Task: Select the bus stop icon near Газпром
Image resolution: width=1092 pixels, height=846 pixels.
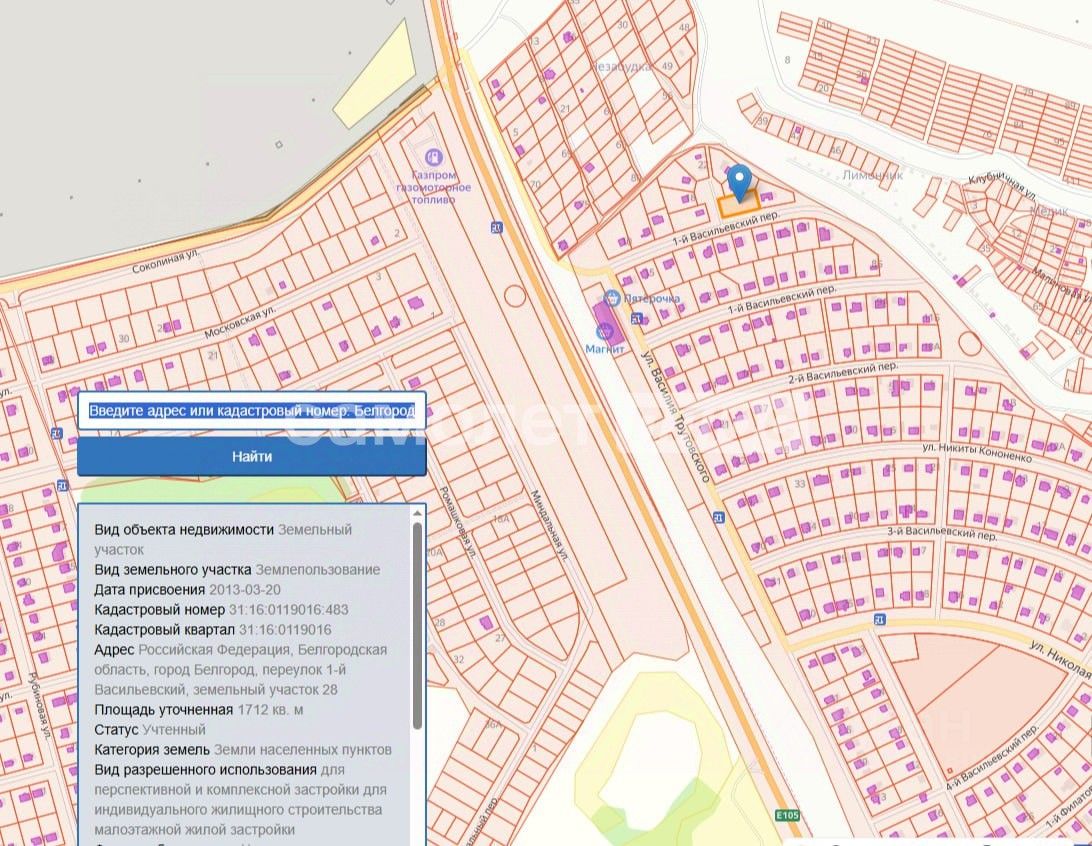Action: coord(497,227)
